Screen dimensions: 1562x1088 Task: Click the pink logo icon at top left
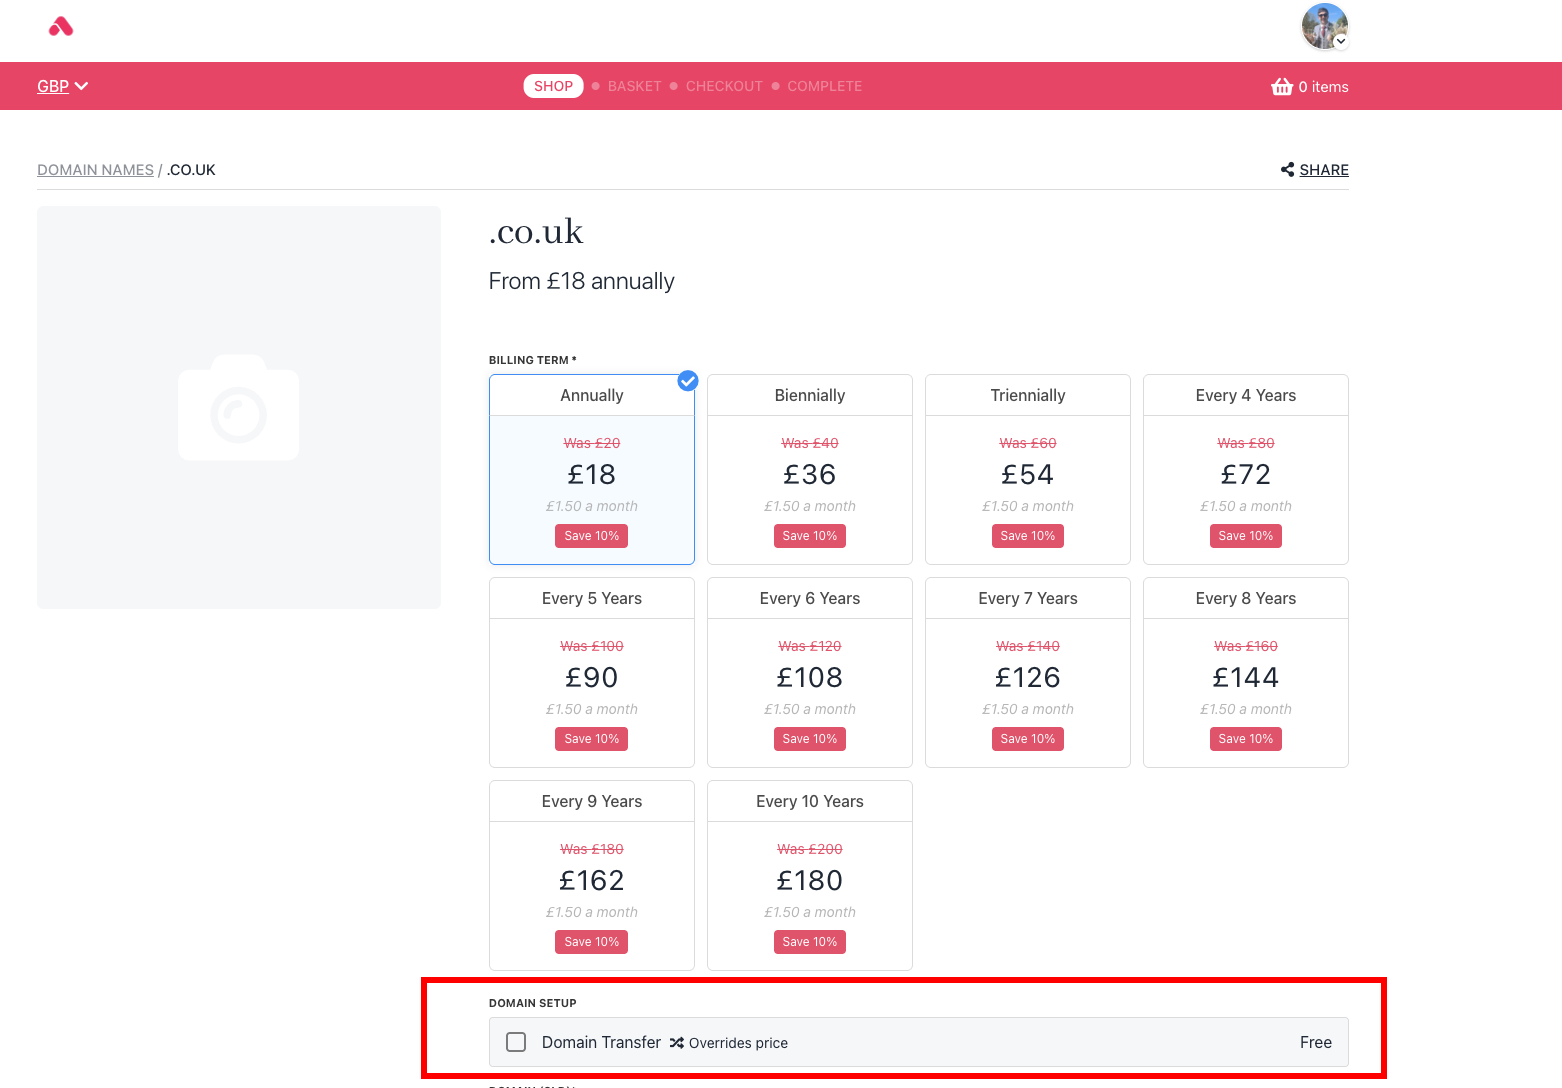[x=61, y=27]
